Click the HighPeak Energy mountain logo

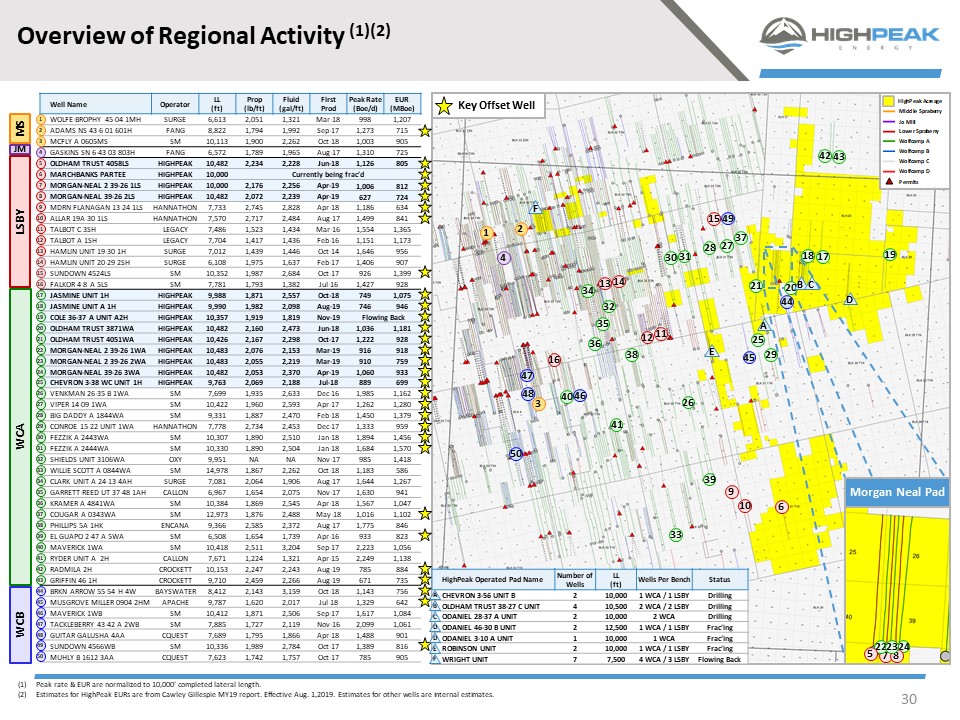[x=783, y=36]
